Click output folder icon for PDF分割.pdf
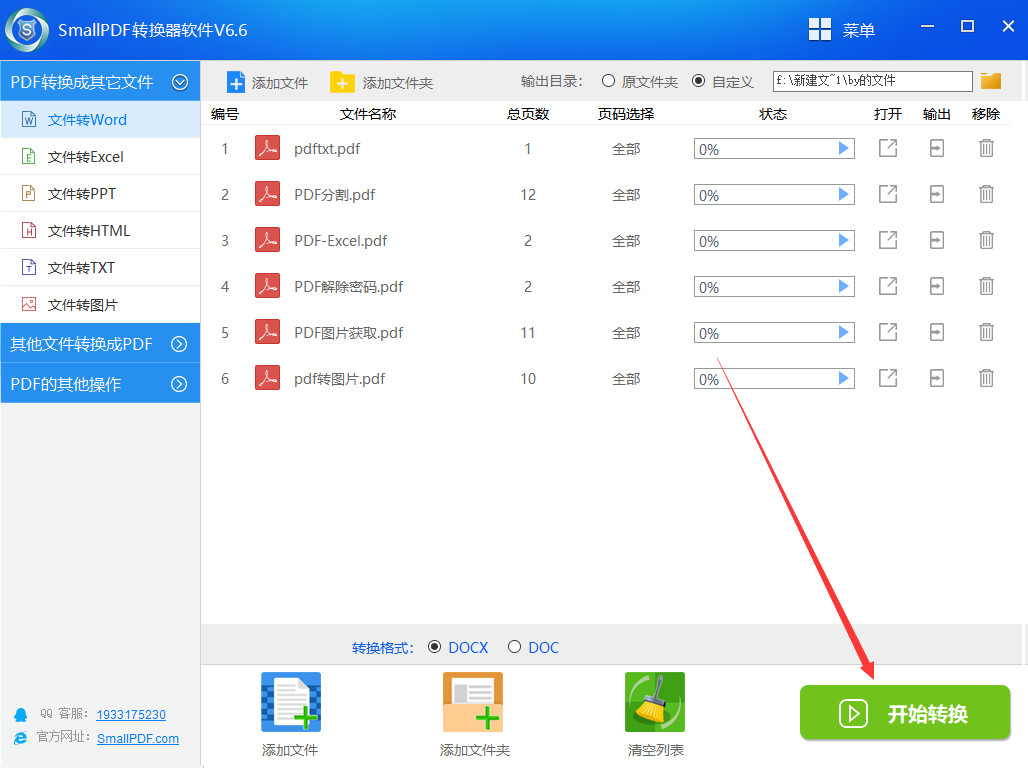The height and width of the screenshot is (768, 1028). point(937,194)
